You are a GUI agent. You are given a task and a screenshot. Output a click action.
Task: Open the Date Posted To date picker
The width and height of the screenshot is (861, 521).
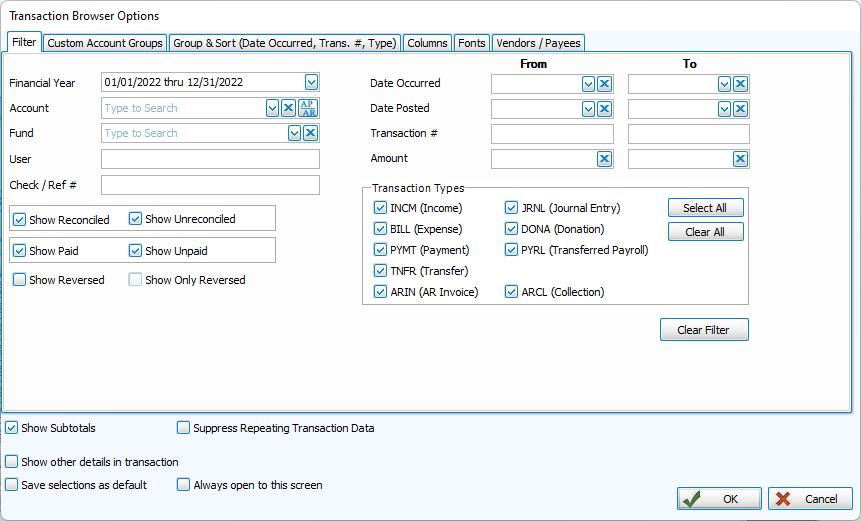point(724,109)
